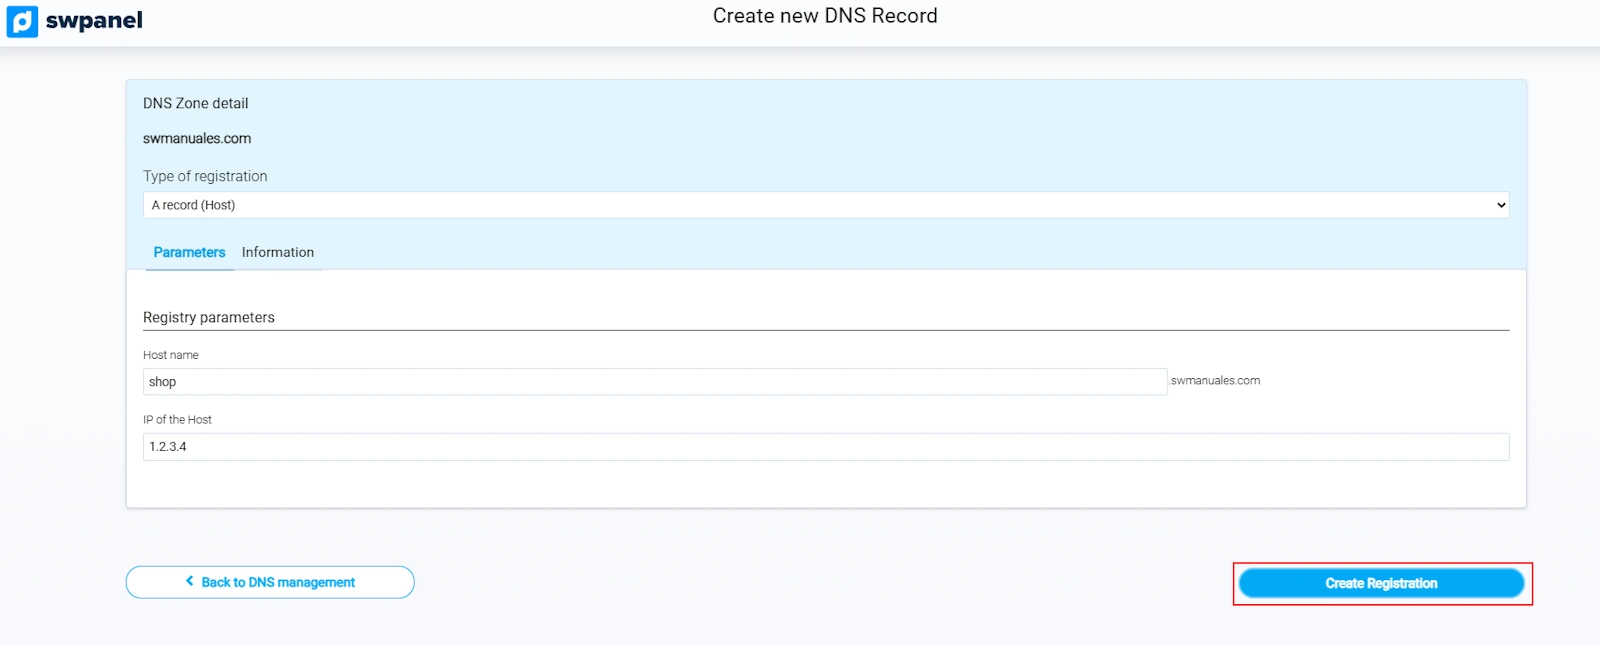Select the swmanuales.com zone name text
This screenshot has width=1600, height=645.
click(x=197, y=139)
